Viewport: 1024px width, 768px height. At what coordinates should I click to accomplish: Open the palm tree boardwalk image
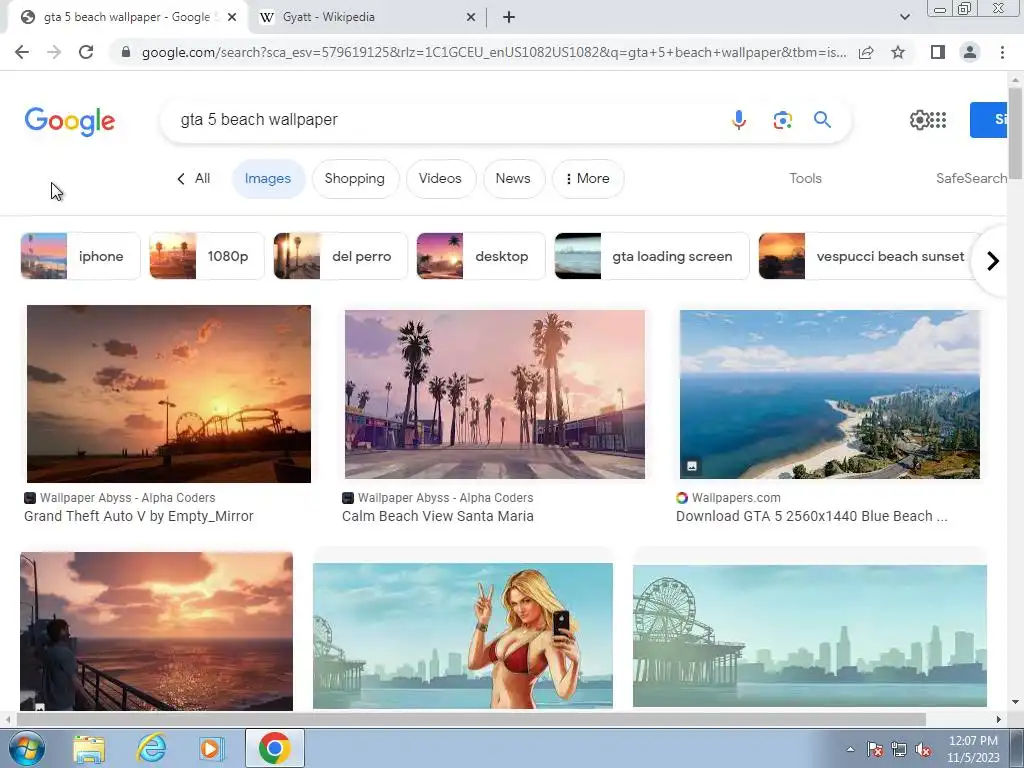click(494, 394)
